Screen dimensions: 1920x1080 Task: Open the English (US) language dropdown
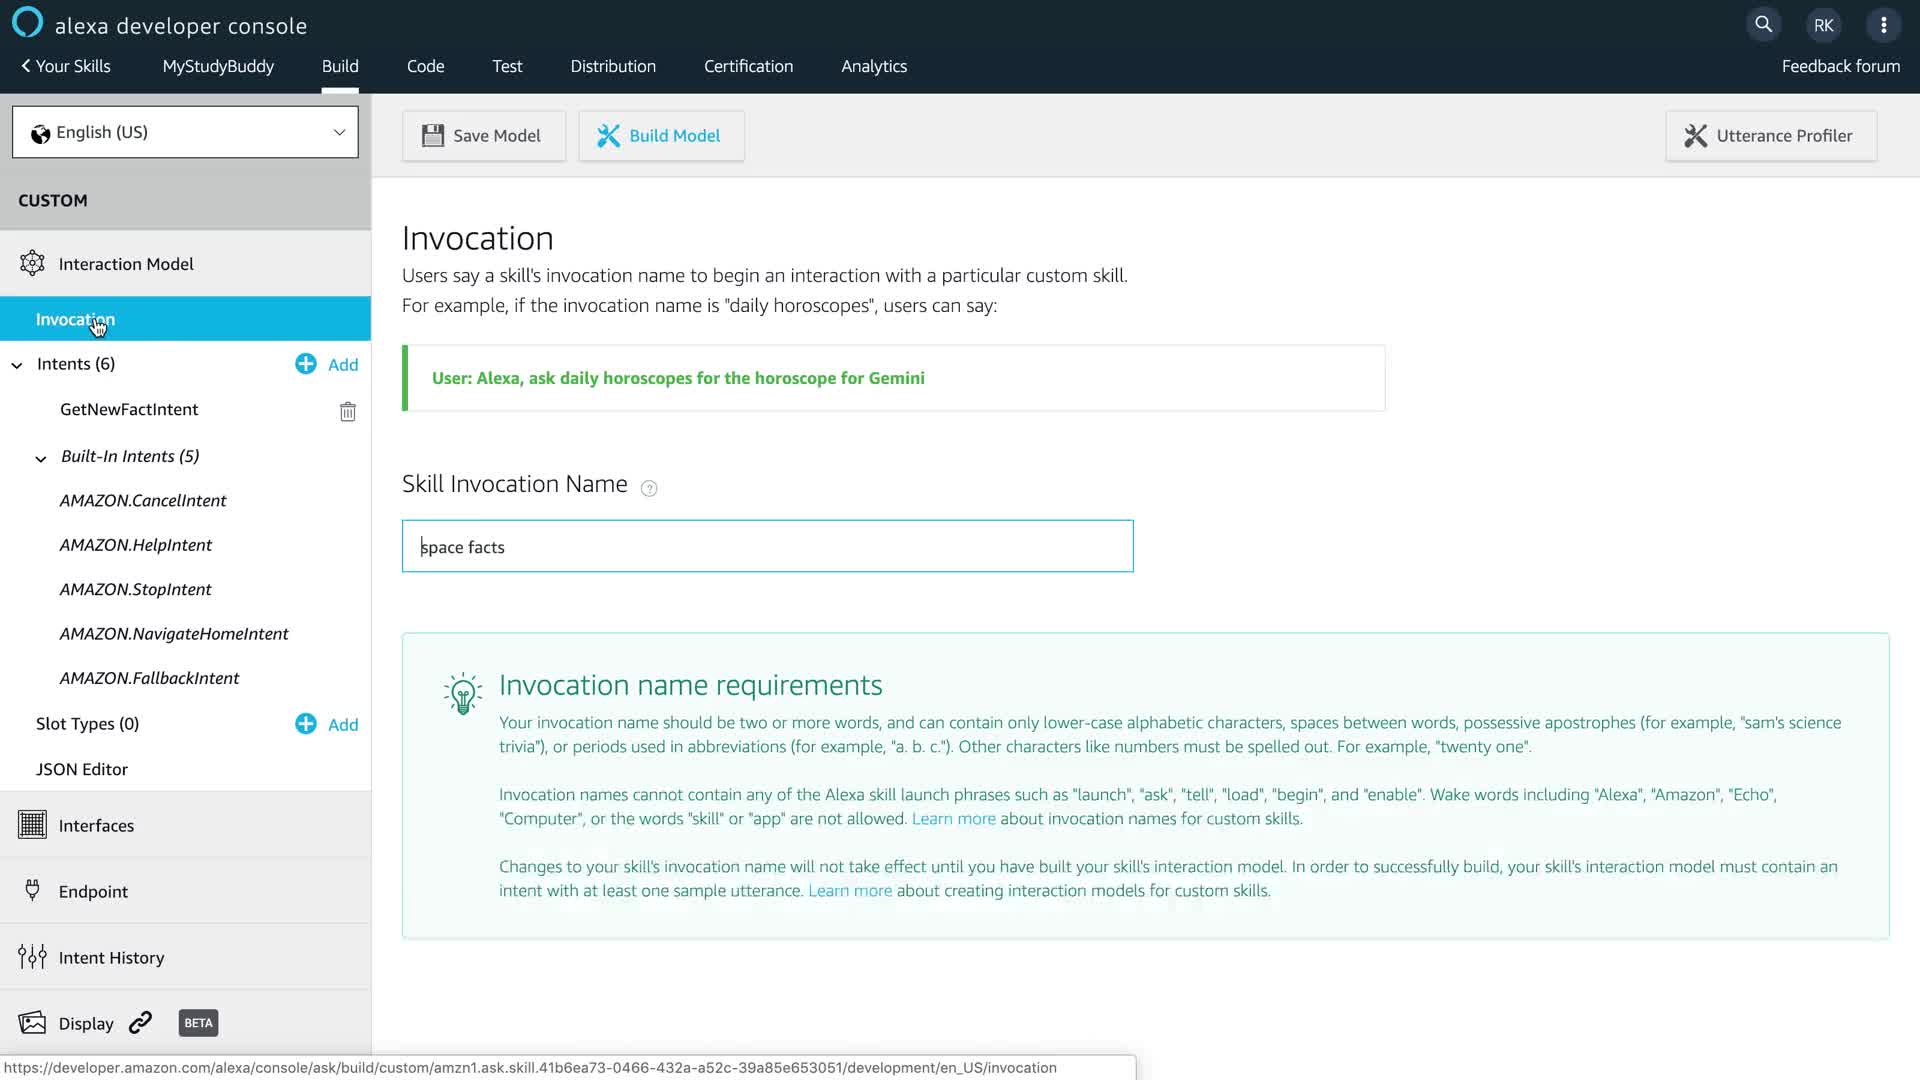click(x=185, y=132)
